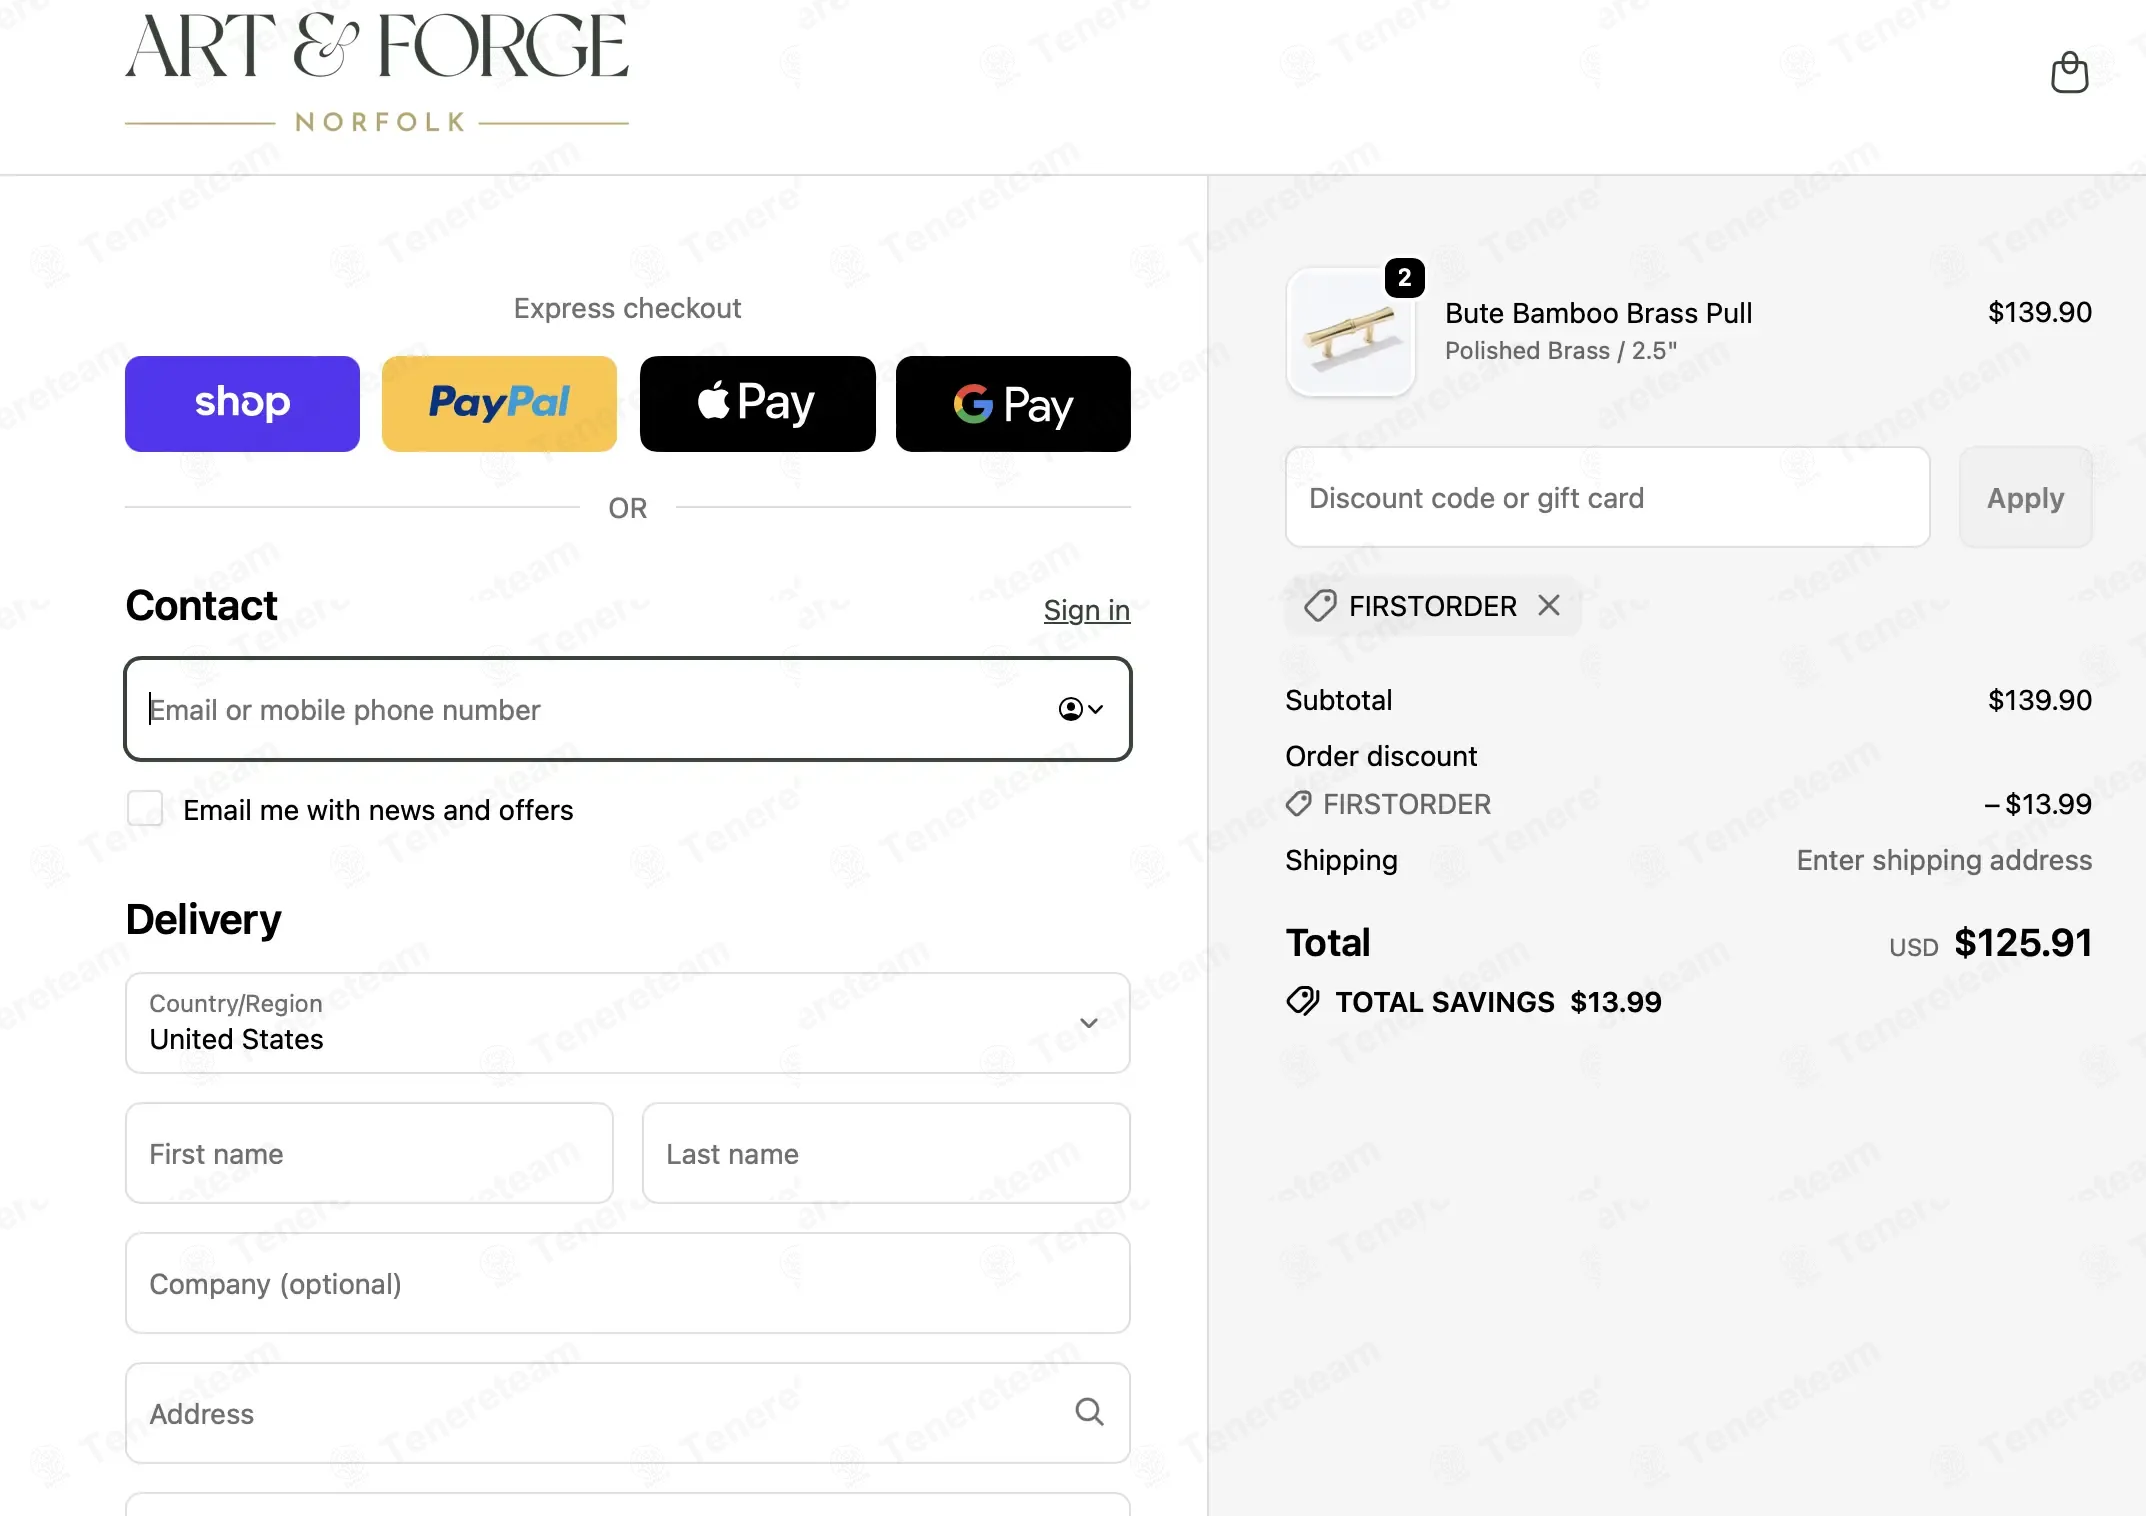Screen dimensions: 2146x1516
Task: Focus the Discount code or gift card field
Action: point(1607,497)
